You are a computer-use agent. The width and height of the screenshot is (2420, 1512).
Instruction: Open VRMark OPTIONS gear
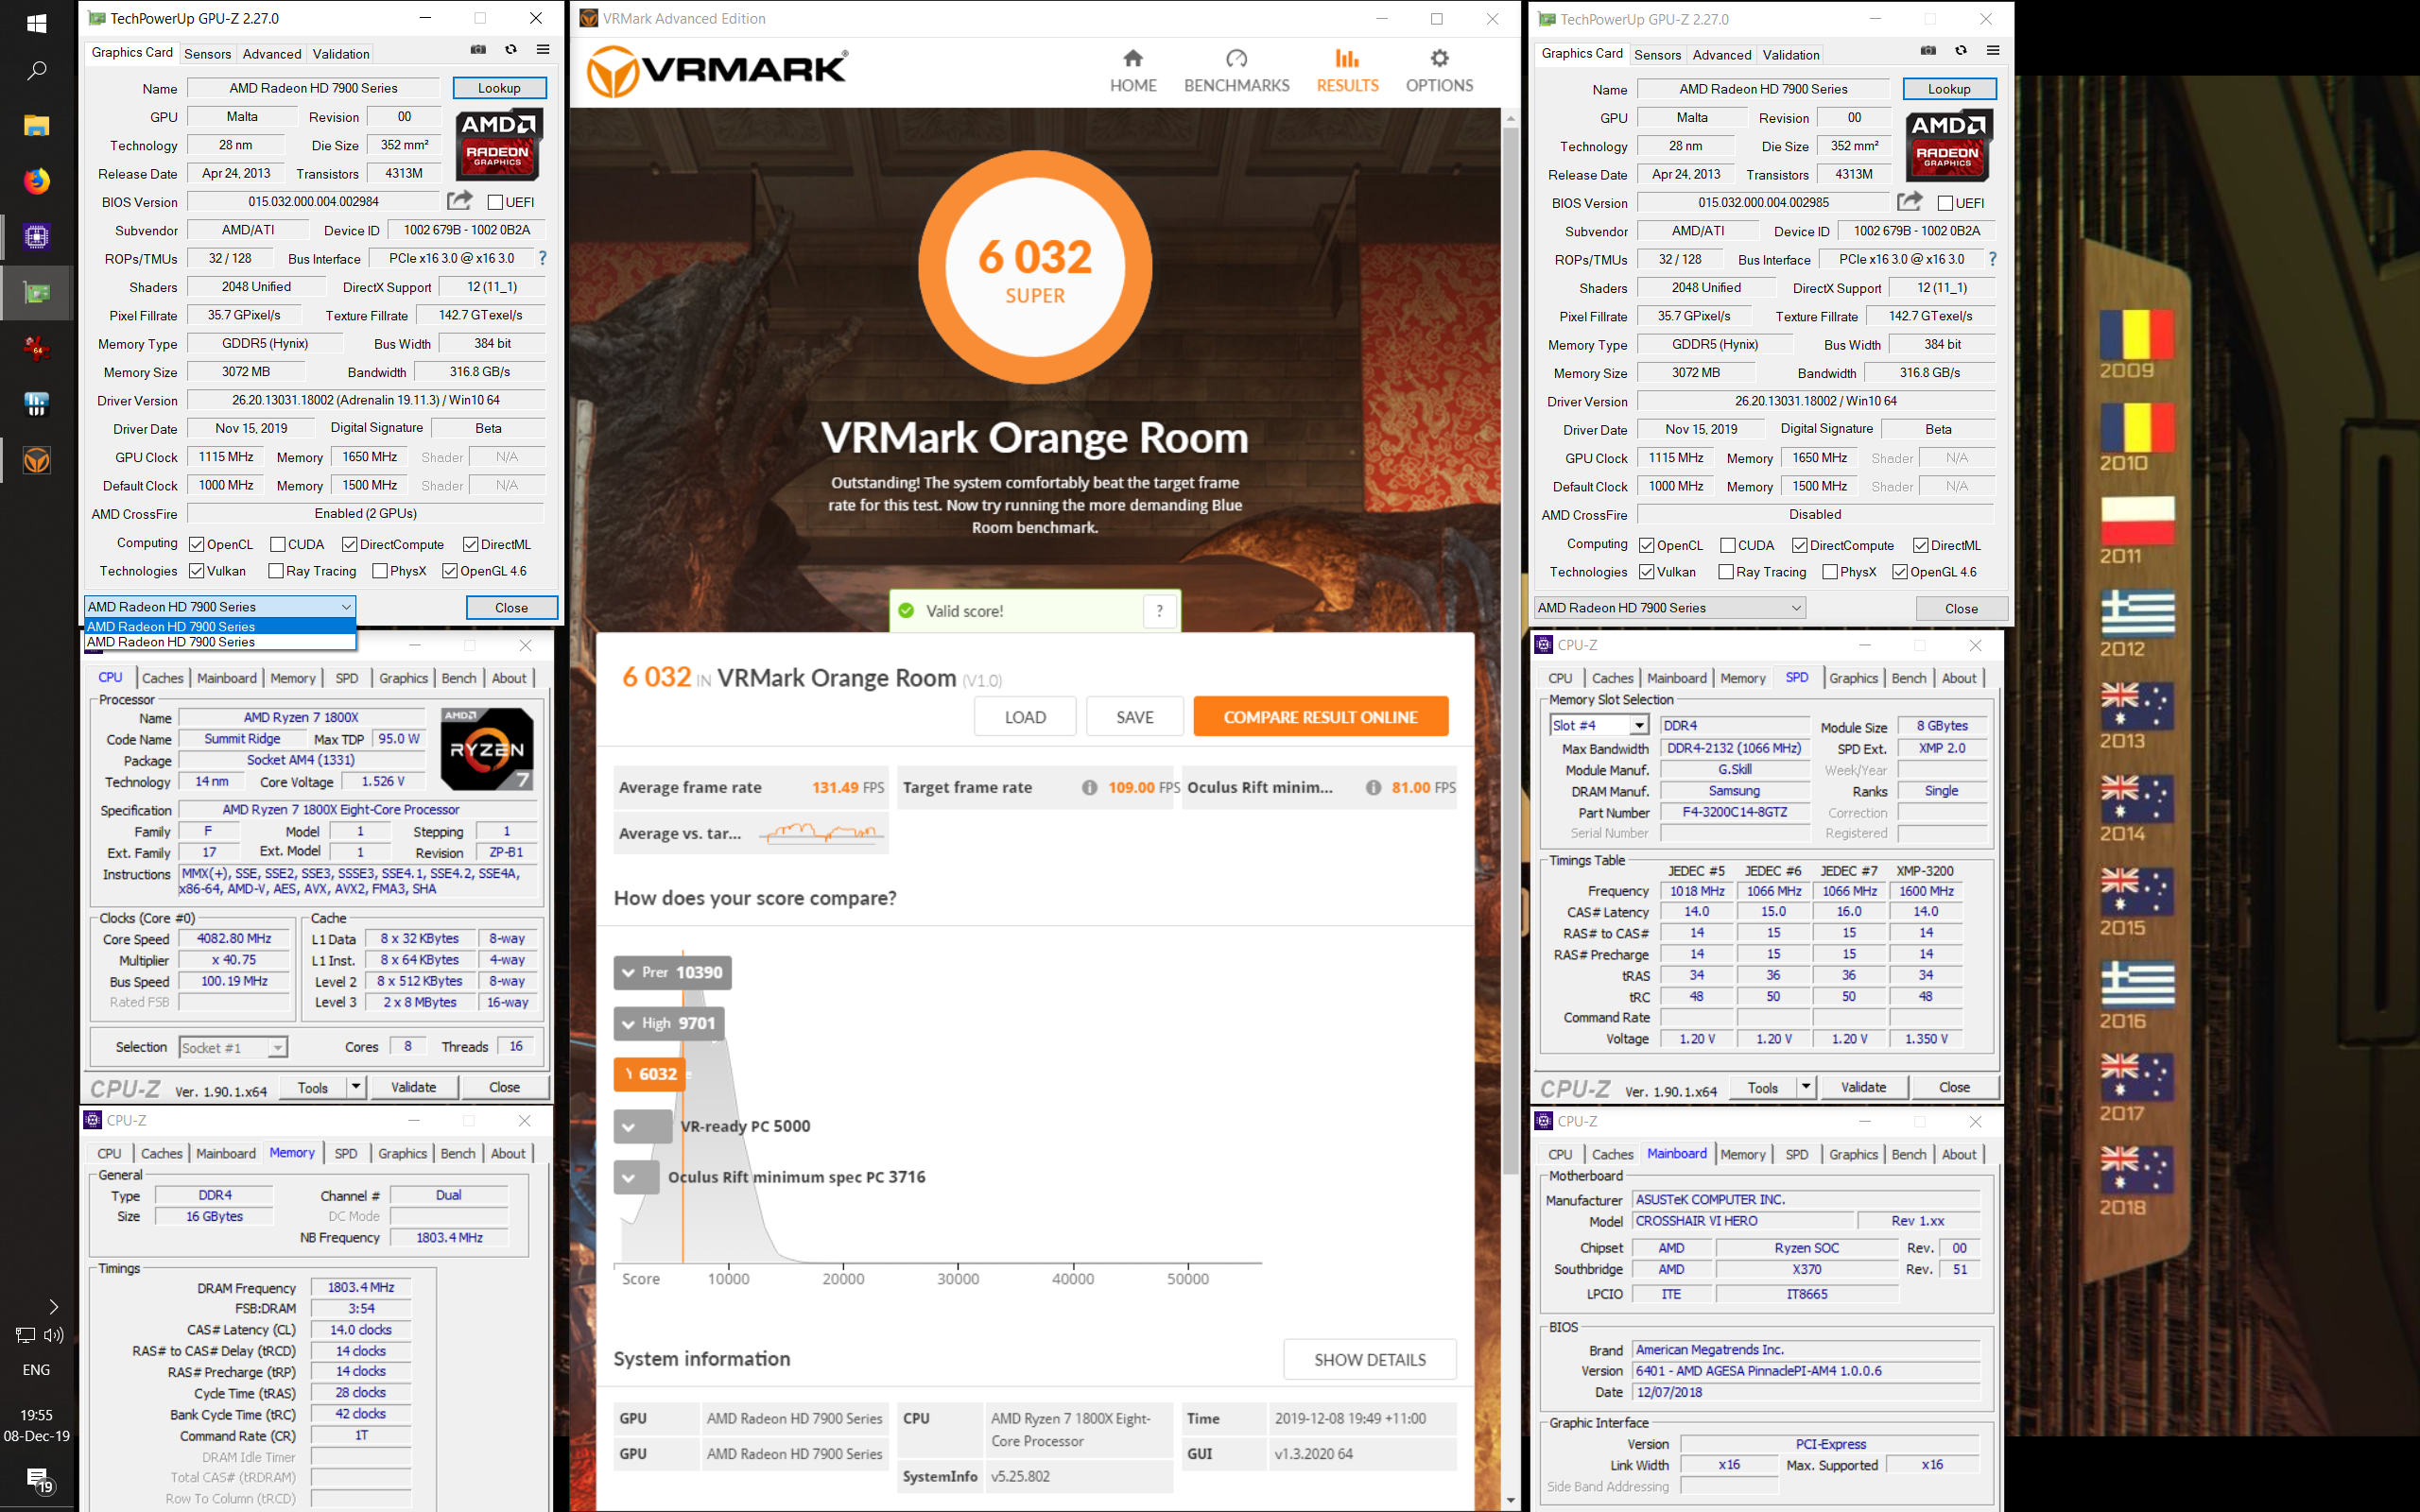pos(1439,71)
